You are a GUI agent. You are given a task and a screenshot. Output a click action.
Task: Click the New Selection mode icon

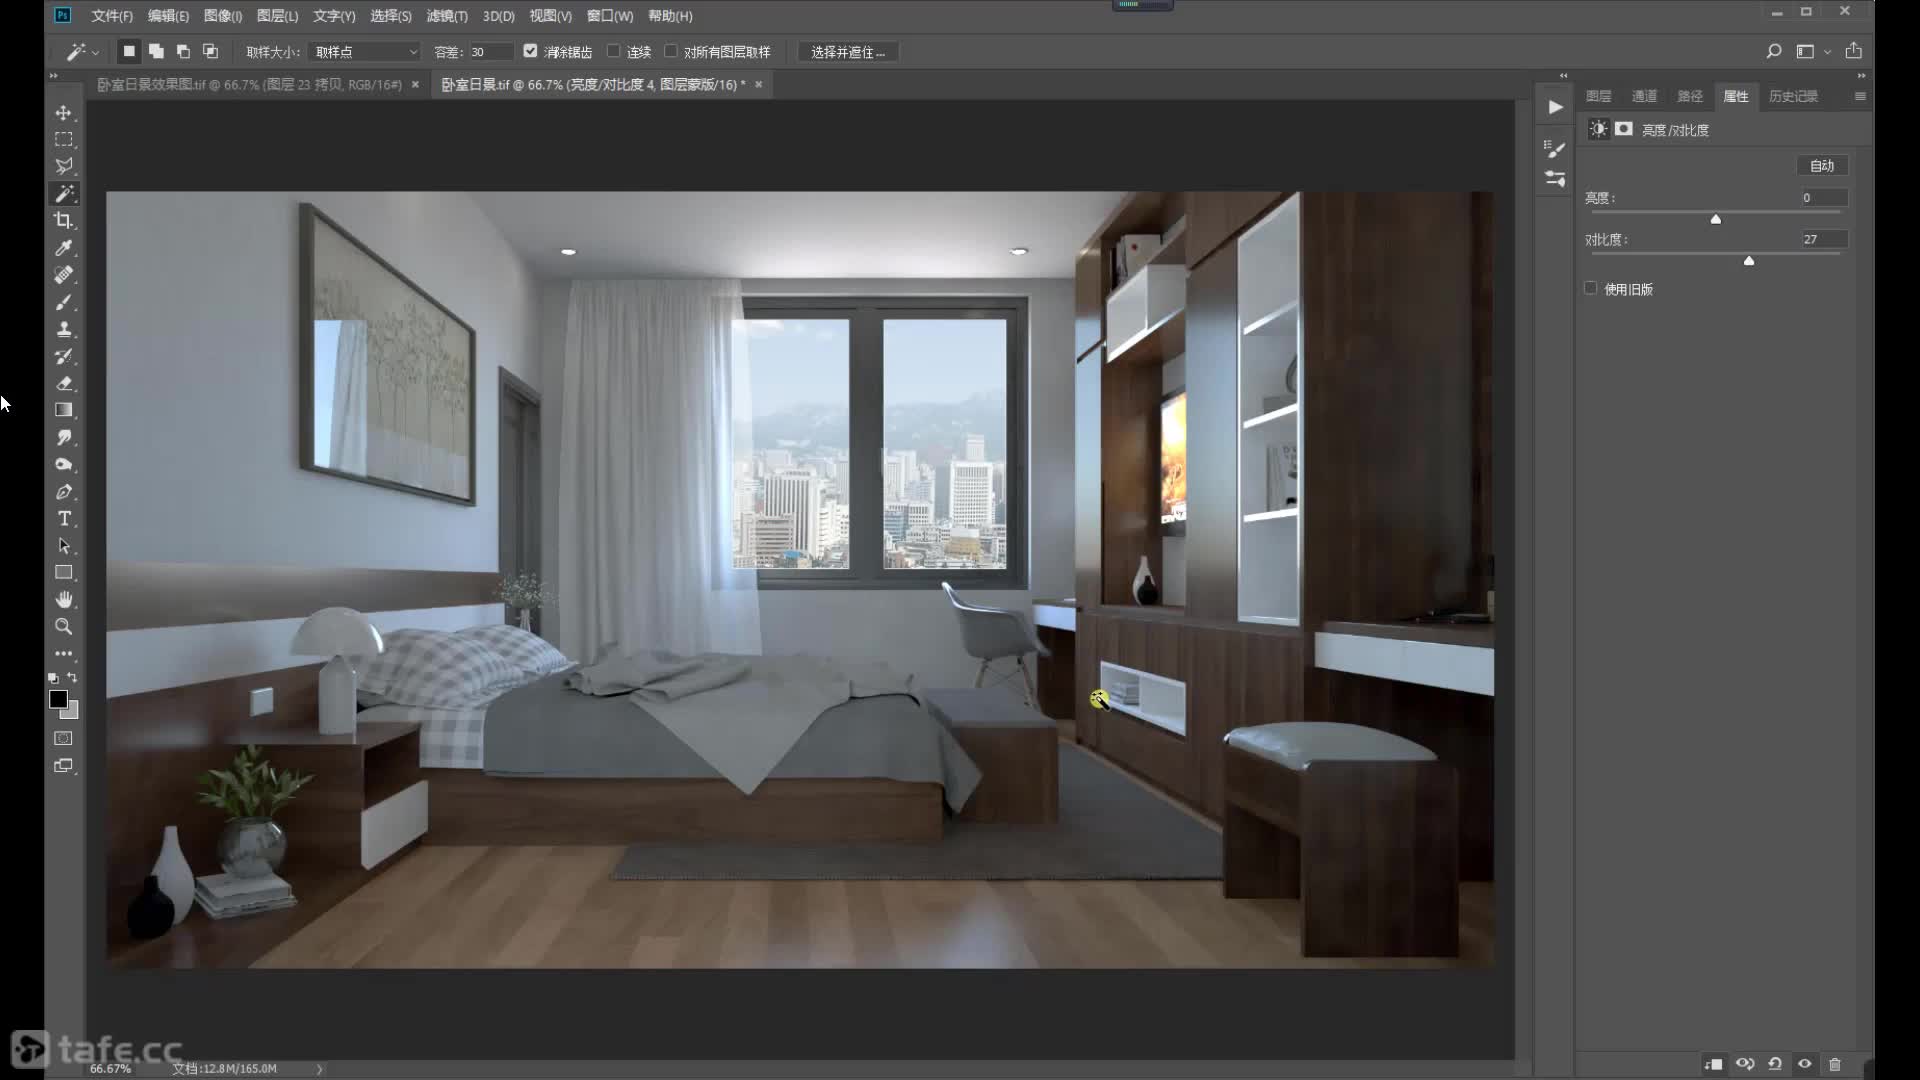[x=129, y=51]
